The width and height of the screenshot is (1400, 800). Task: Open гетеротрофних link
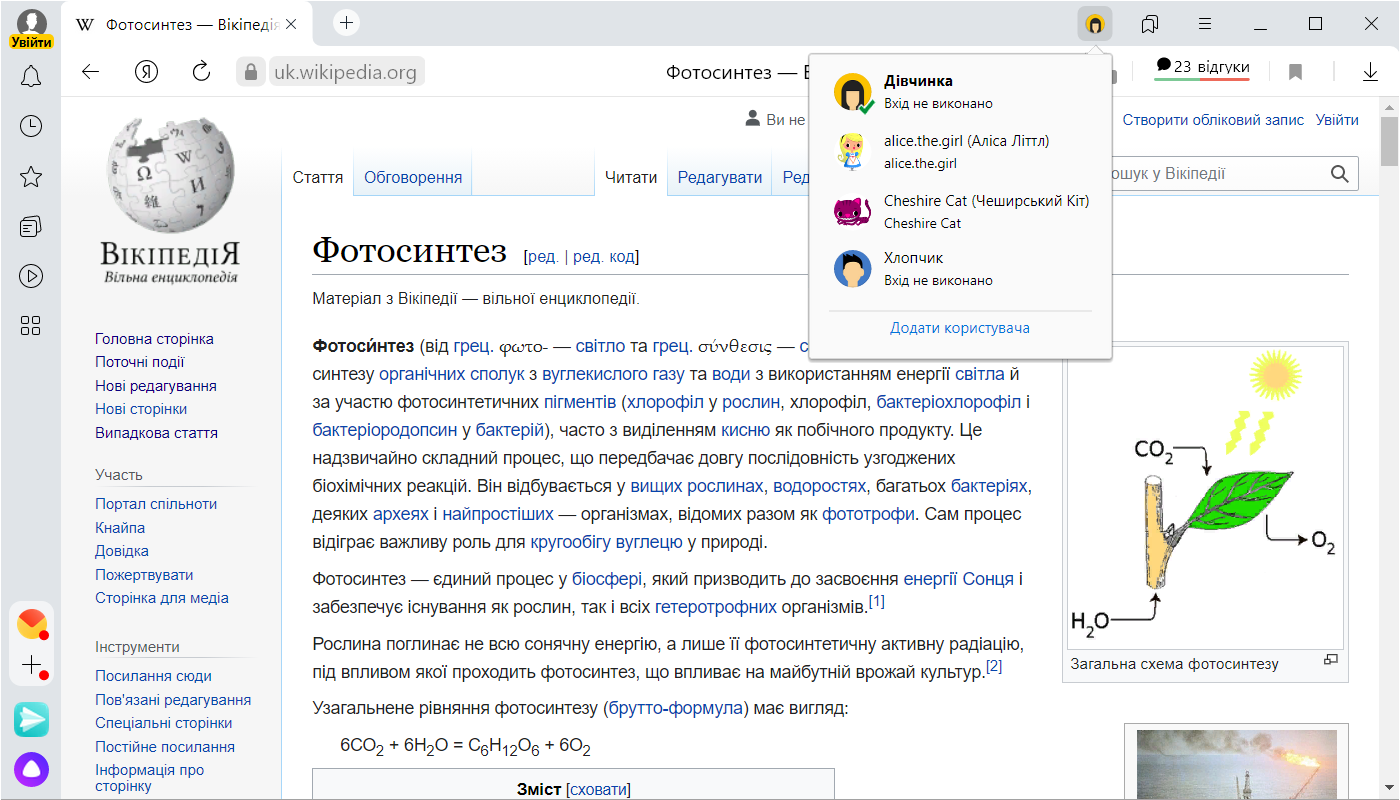coord(716,607)
